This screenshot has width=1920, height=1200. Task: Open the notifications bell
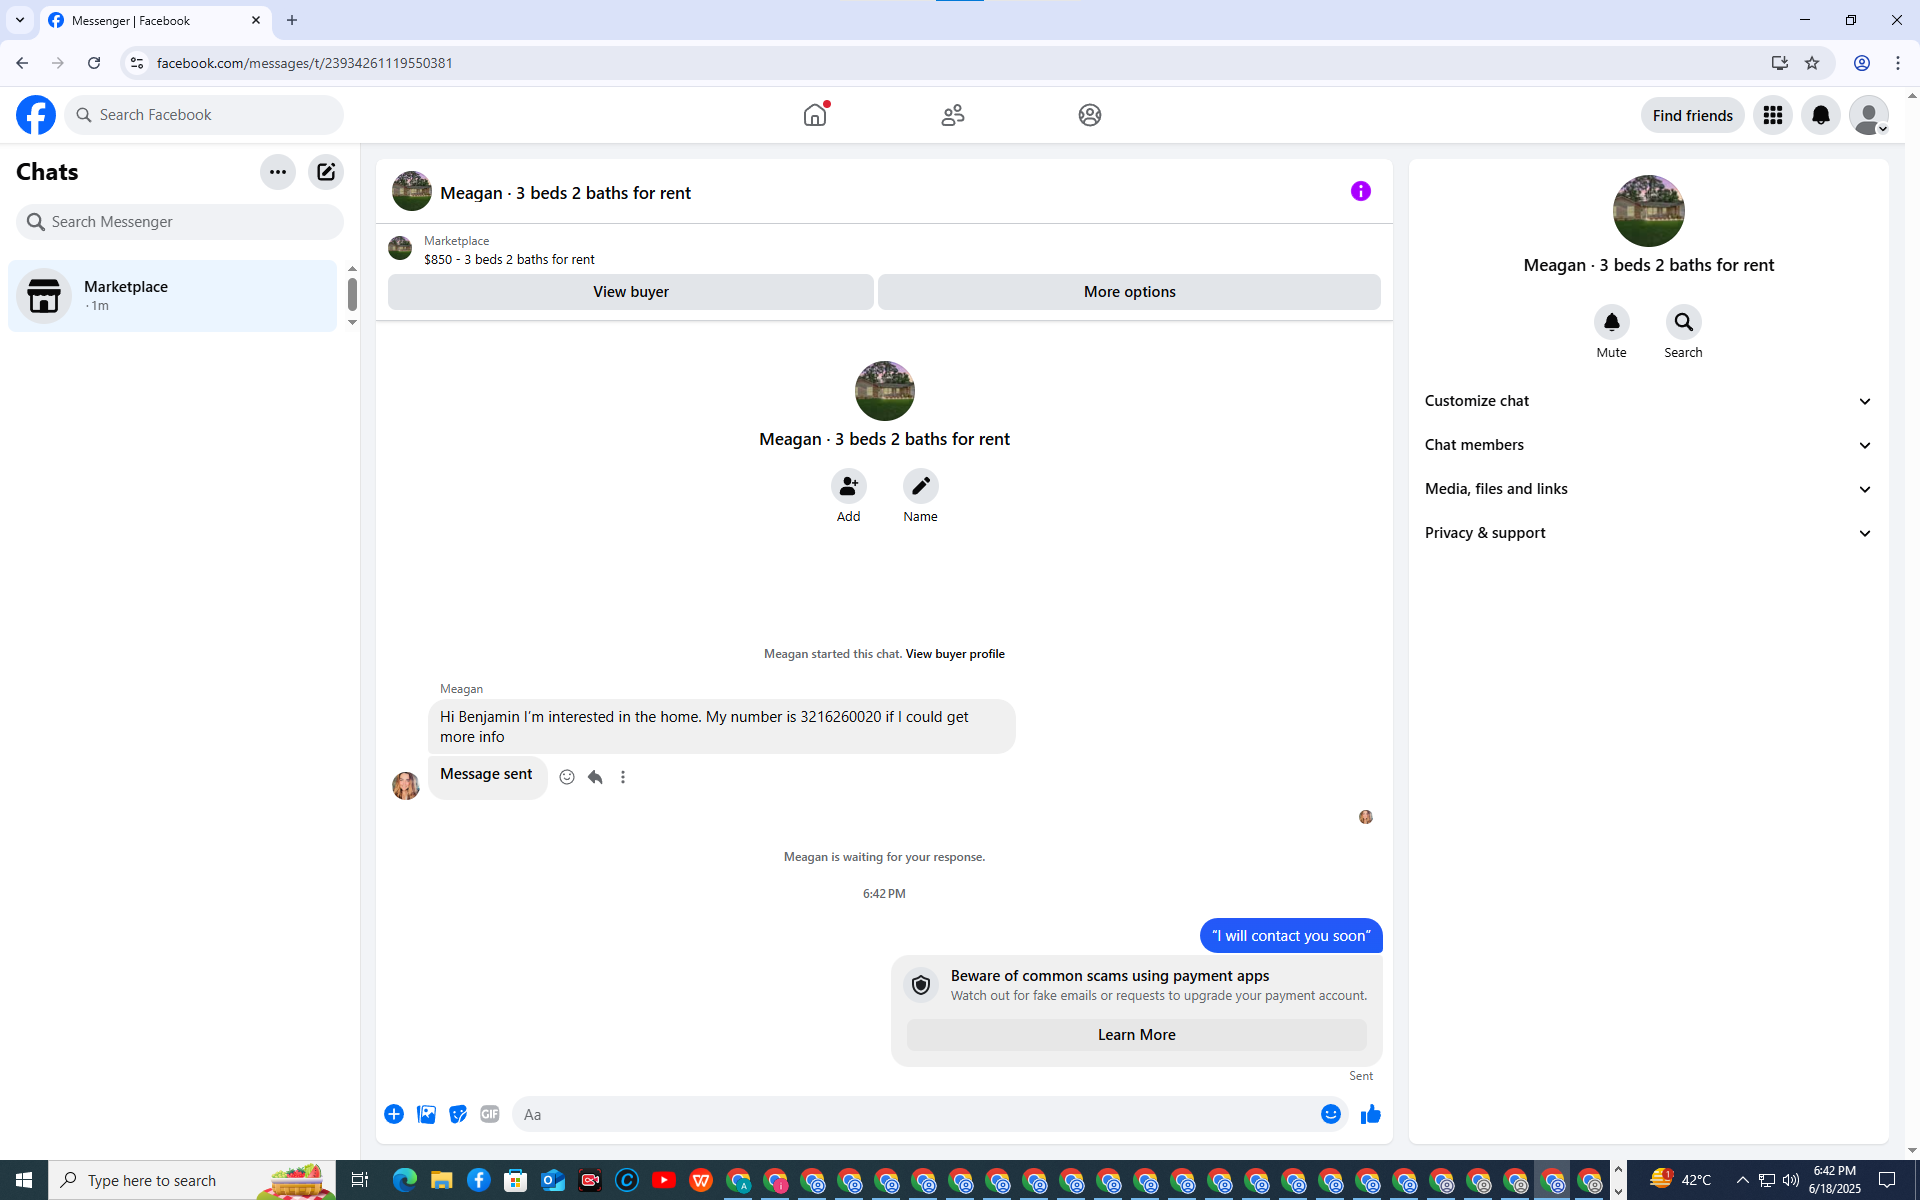tap(1821, 115)
